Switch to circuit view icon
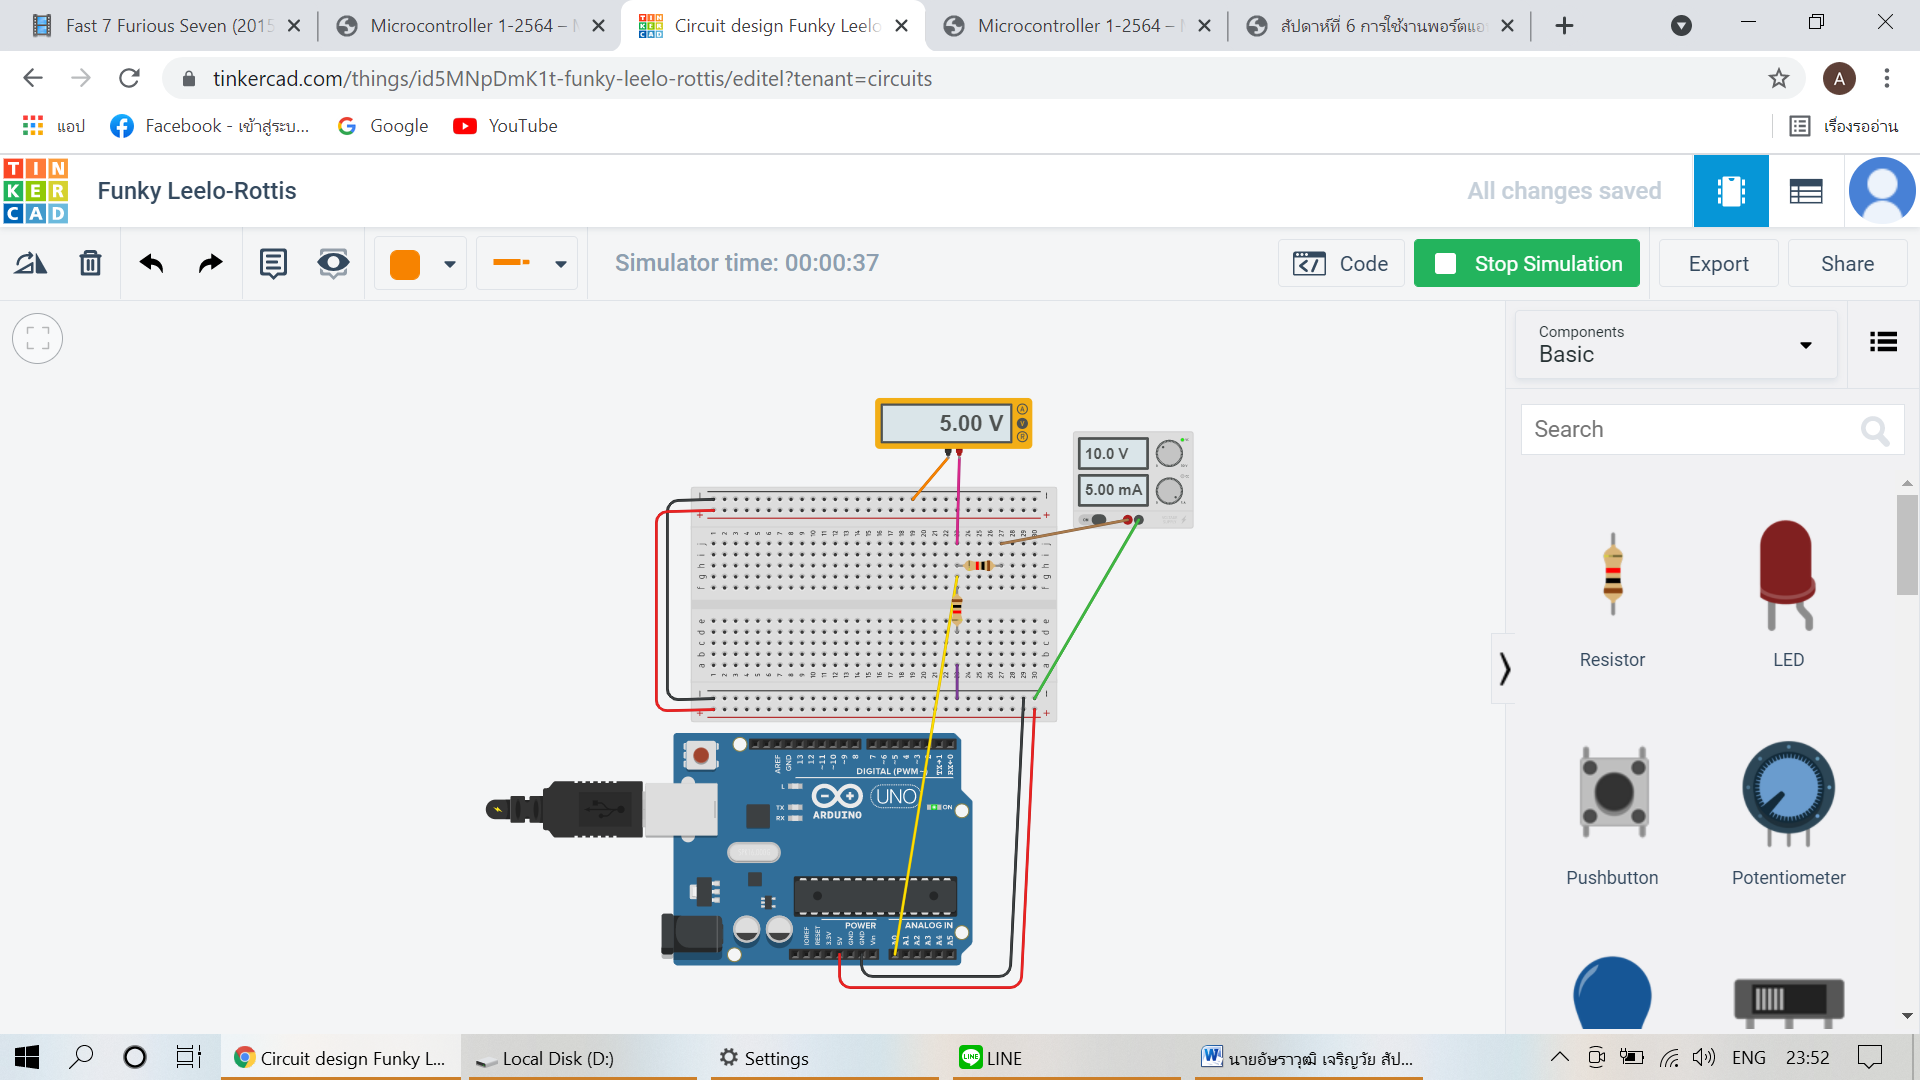Screen dimensions: 1920x1080 click(1731, 191)
